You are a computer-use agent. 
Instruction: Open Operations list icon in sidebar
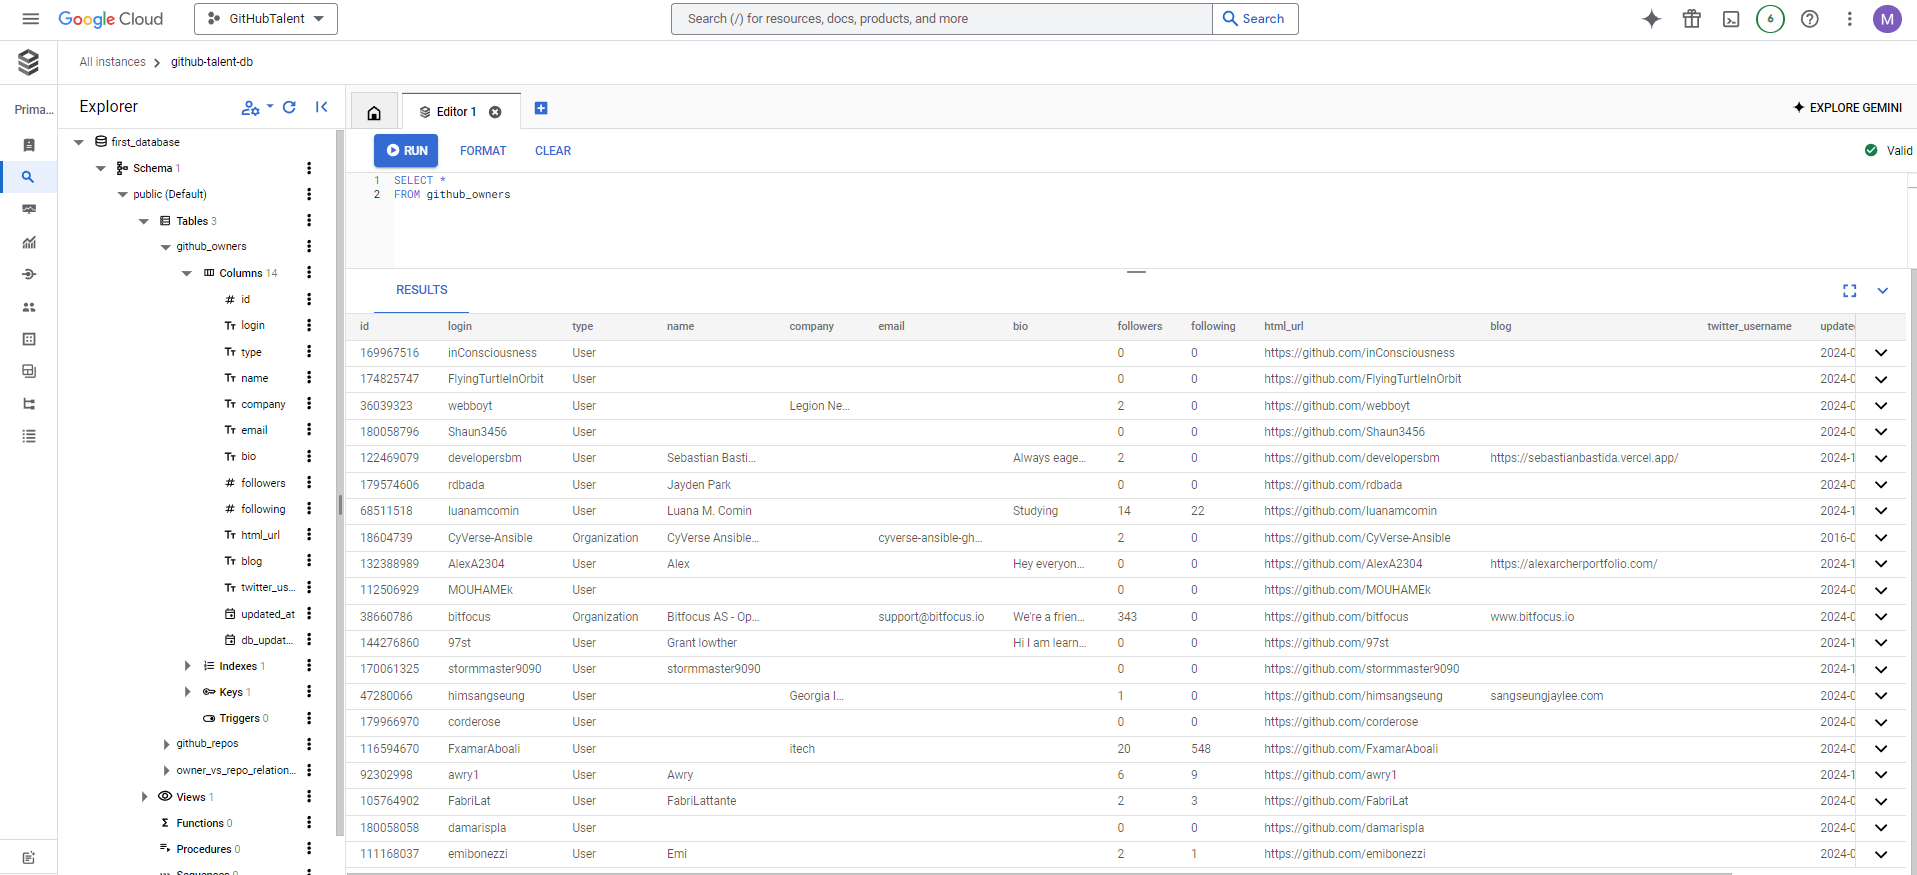(29, 436)
